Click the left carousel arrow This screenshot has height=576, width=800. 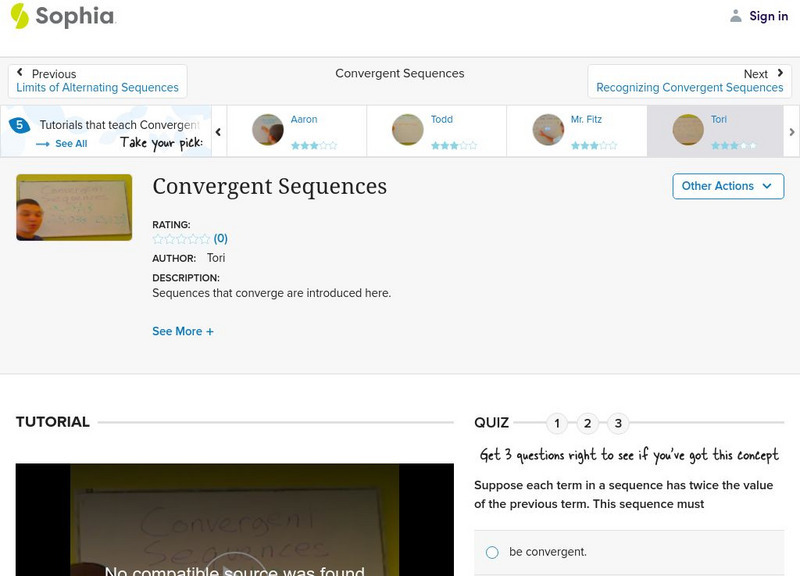[x=218, y=131]
